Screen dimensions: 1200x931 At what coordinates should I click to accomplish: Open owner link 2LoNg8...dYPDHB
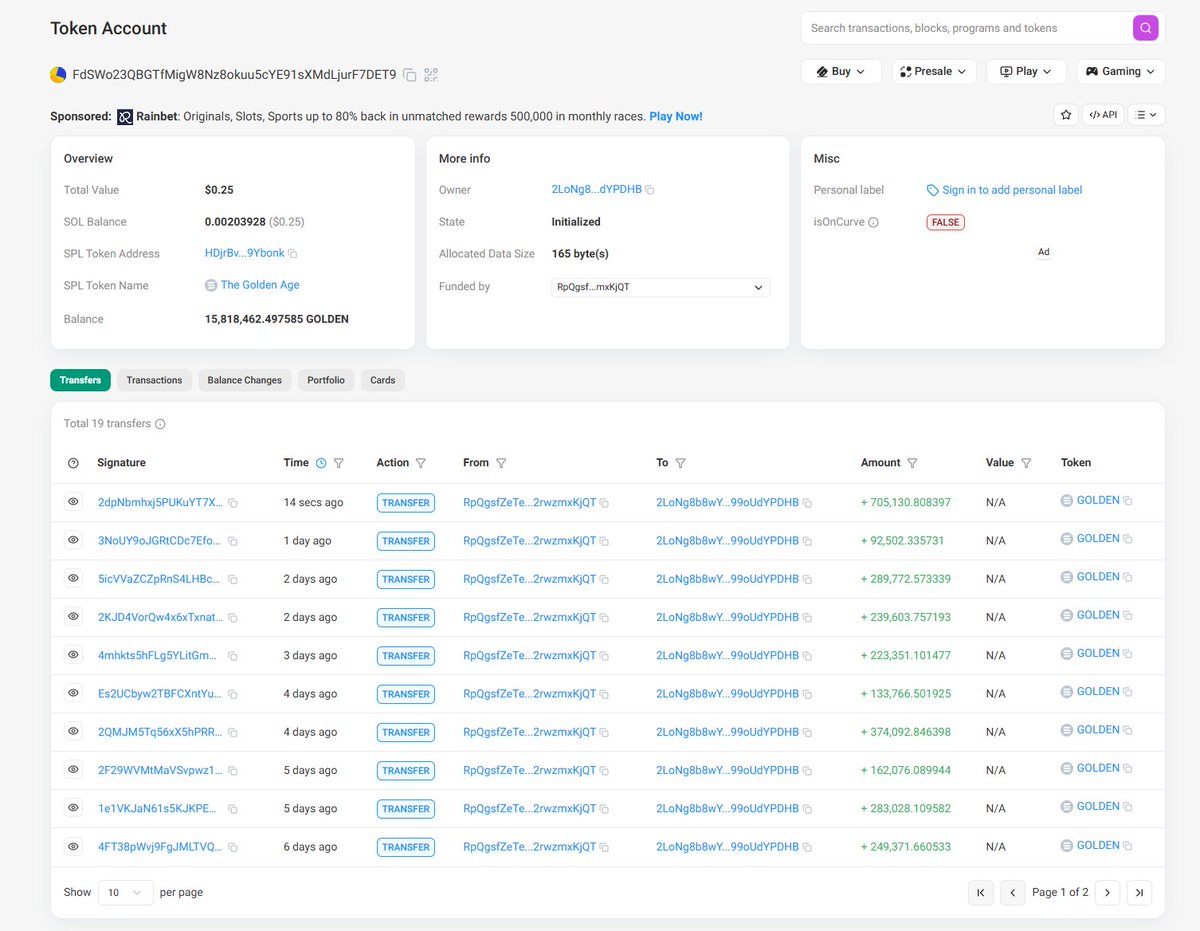(597, 190)
